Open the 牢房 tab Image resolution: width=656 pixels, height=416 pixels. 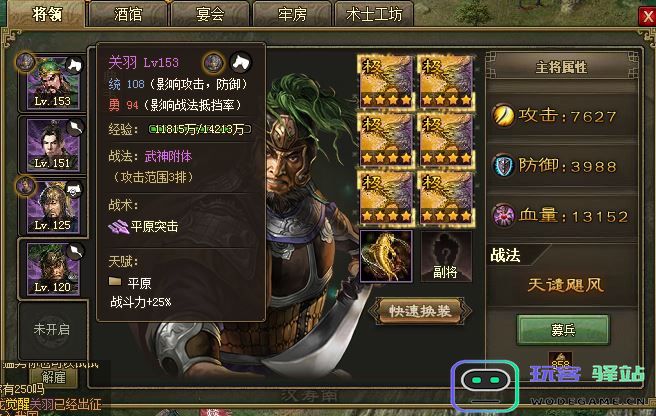pyautogui.click(x=292, y=14)
